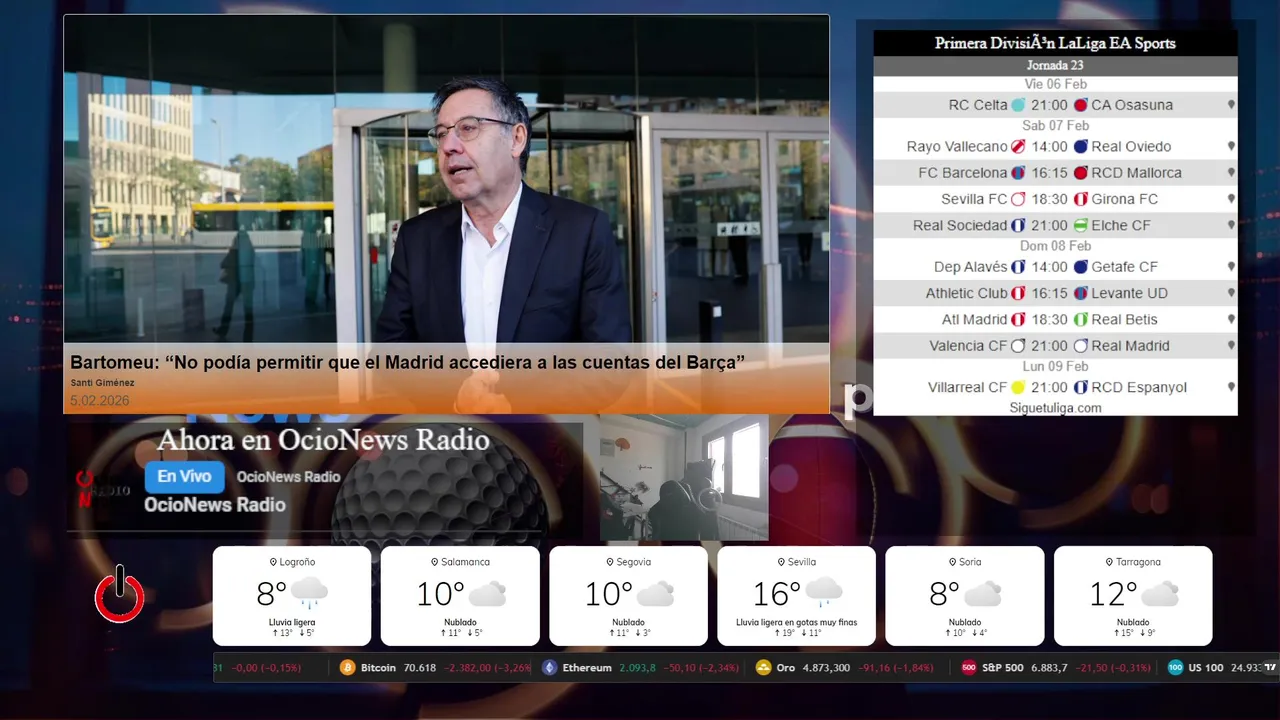Open the Bartomeu news headline
The height and width of the screenshot is (720, 1280).
(x=407, y=362)
